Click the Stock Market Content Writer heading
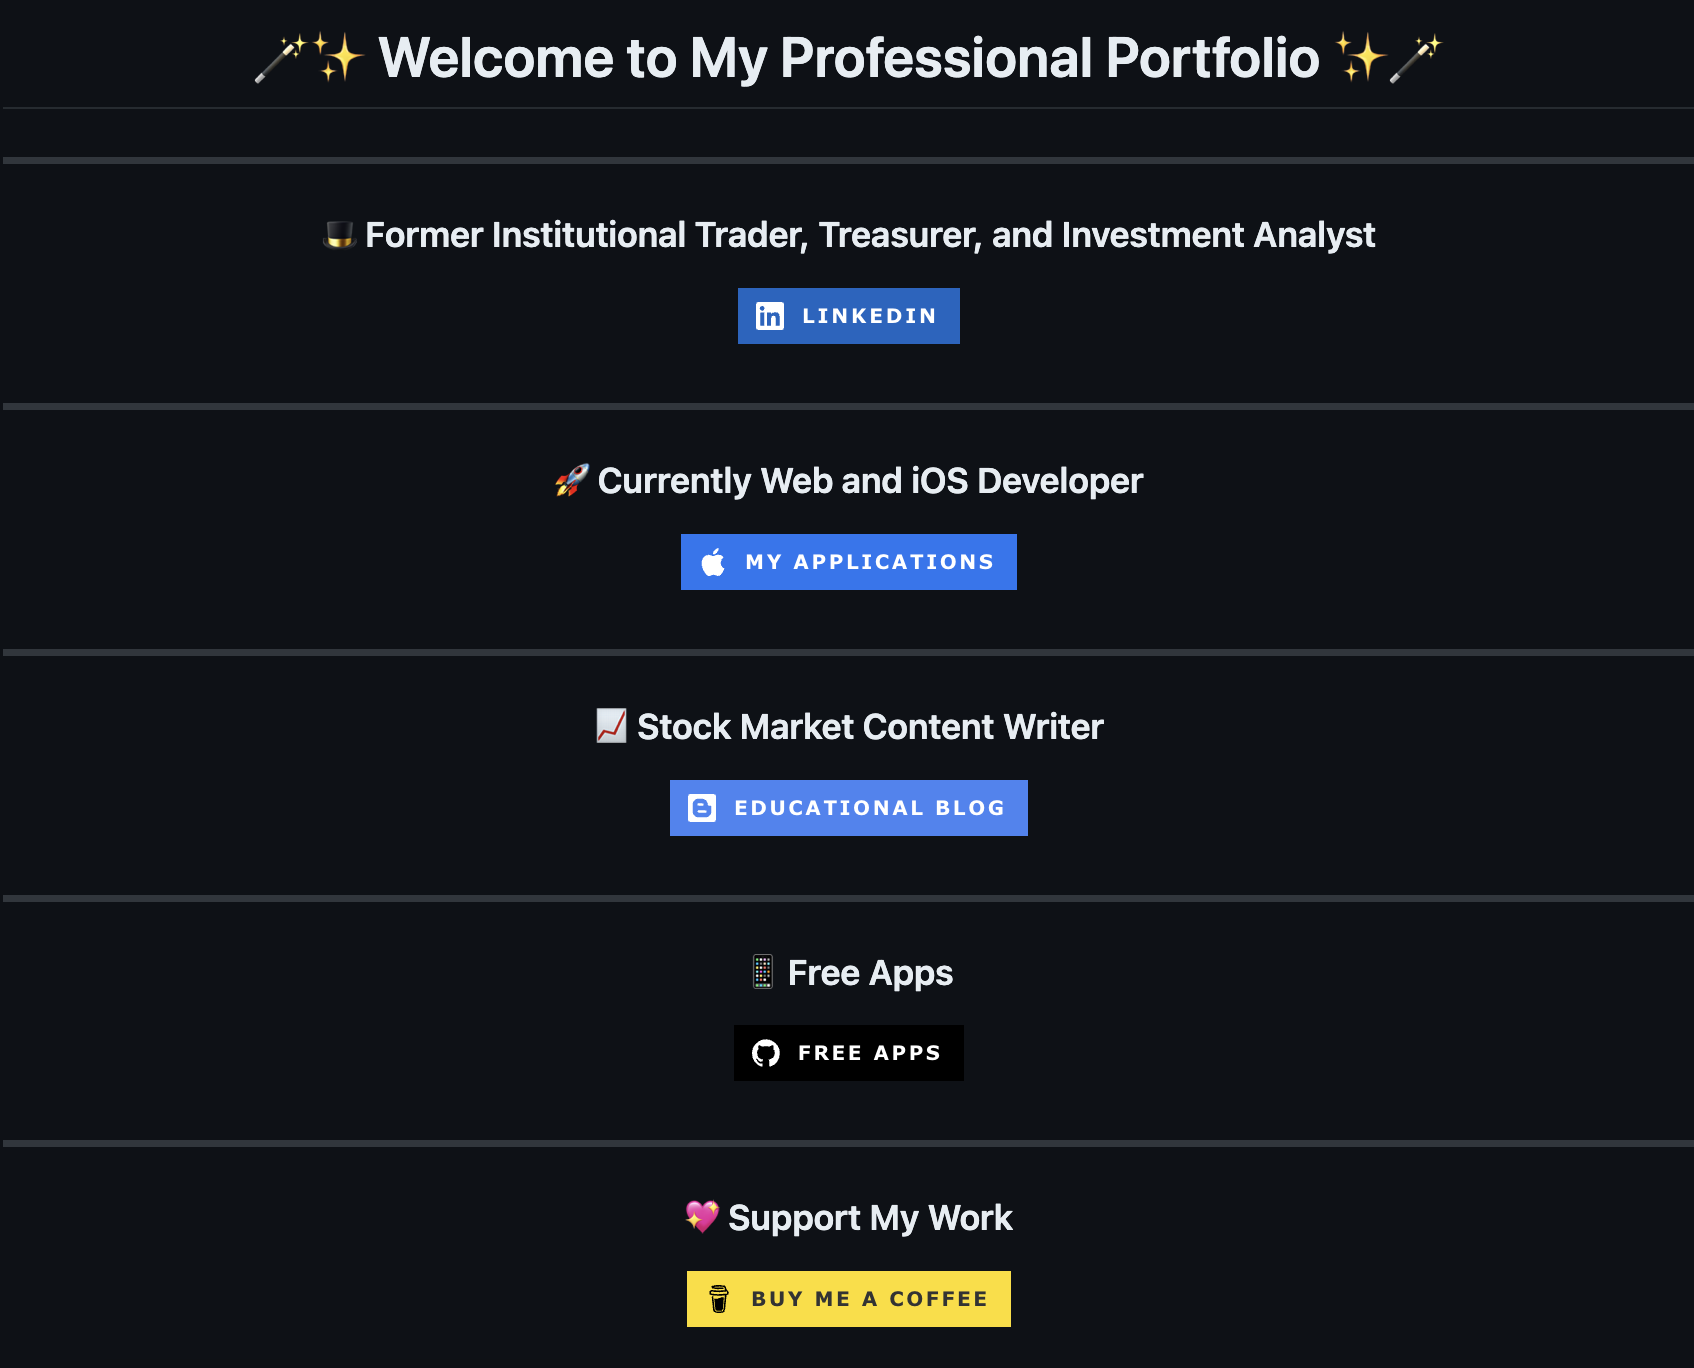The image size is (1694, 1368). coord(870,727)
